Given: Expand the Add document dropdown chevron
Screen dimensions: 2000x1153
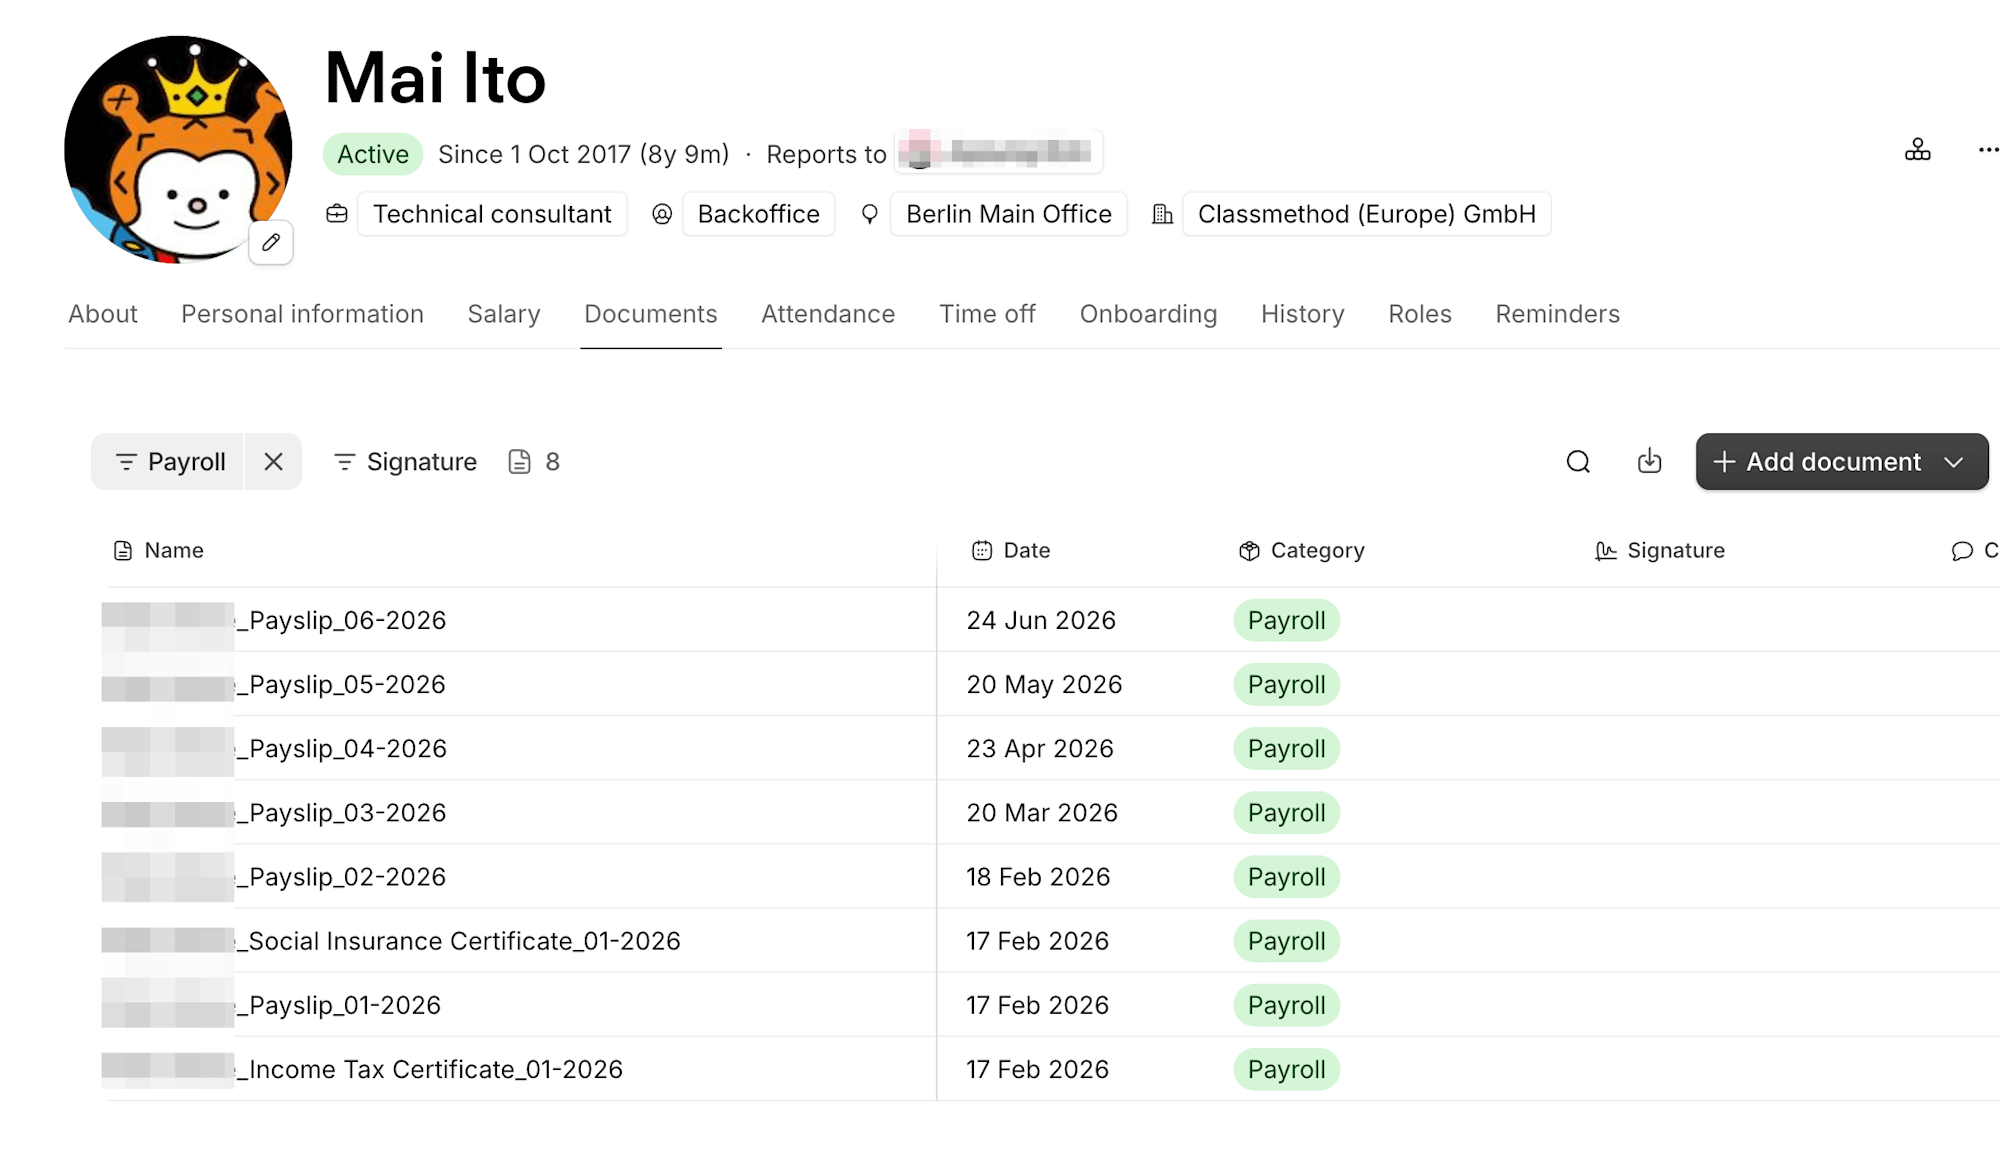Looking at the screenshot, I should point(1953,461).
